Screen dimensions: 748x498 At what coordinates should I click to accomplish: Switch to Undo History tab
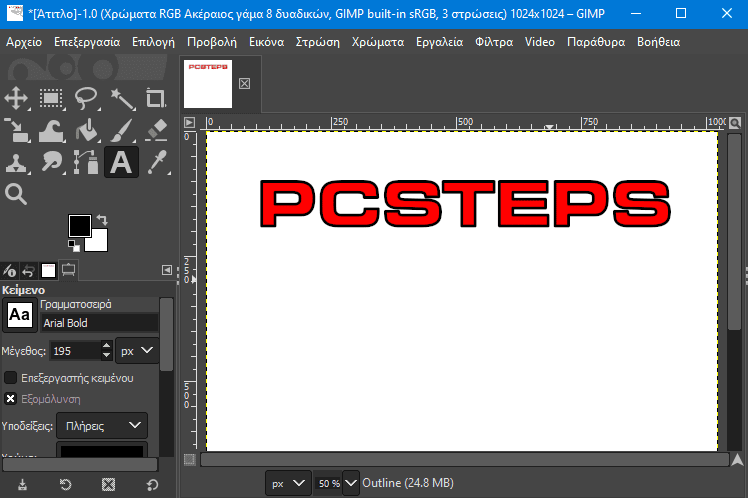click(x=29, y=271)
